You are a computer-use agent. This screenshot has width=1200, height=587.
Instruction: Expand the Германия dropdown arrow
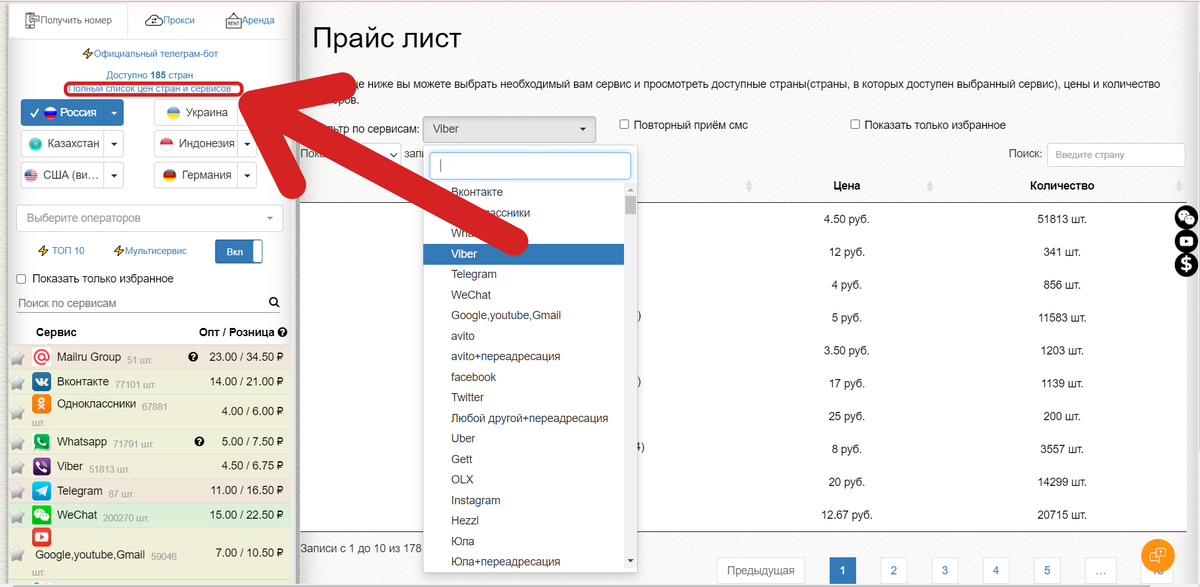click(x=246, y=175)
